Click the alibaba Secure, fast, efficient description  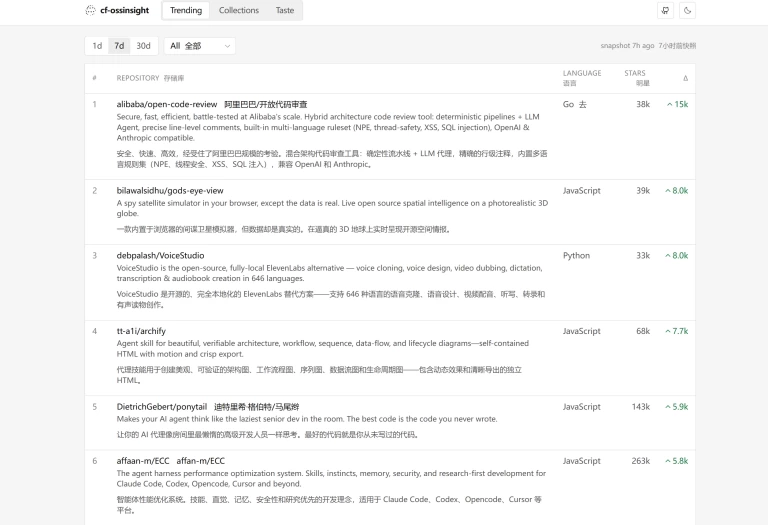pos(328,127)
